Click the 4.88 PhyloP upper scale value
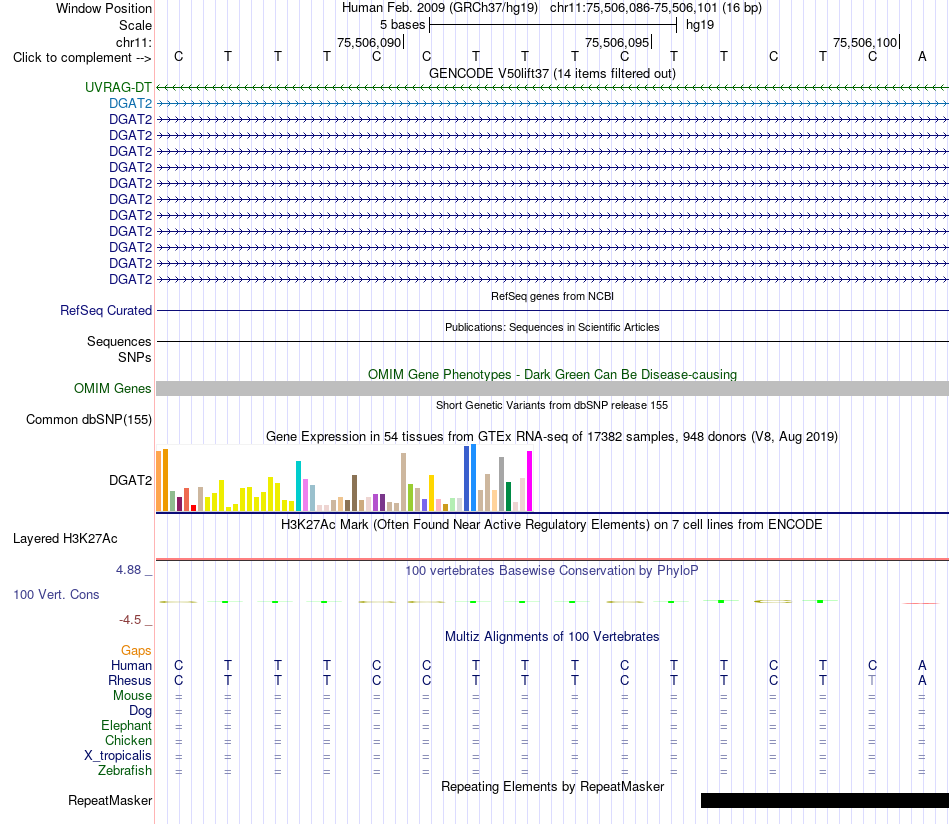Image resolution: width=950 pixels, height=824 pixels. [x=128, y=570]
